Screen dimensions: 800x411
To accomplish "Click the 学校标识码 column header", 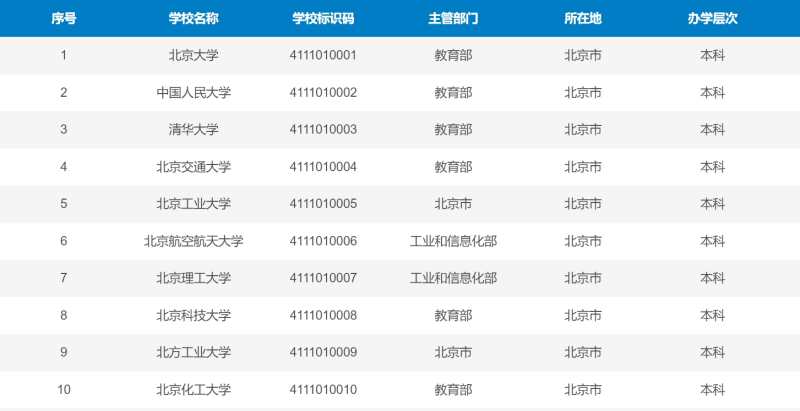I will (x=323, y=18).
